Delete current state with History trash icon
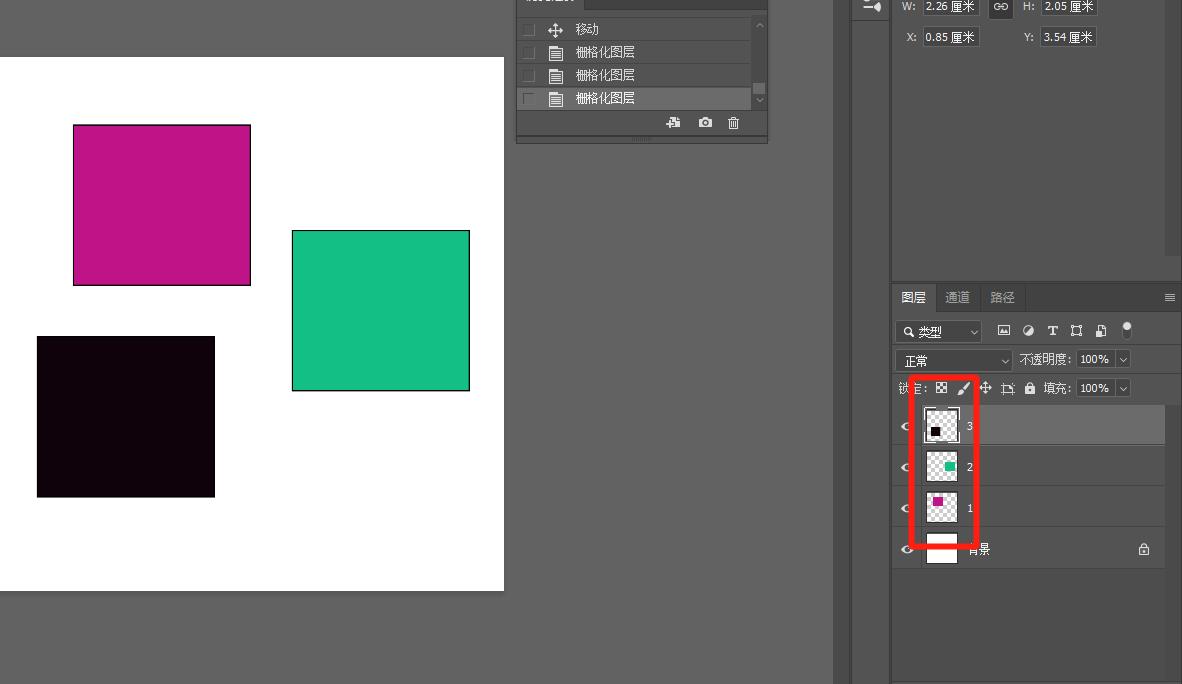 tap(733, 123)
